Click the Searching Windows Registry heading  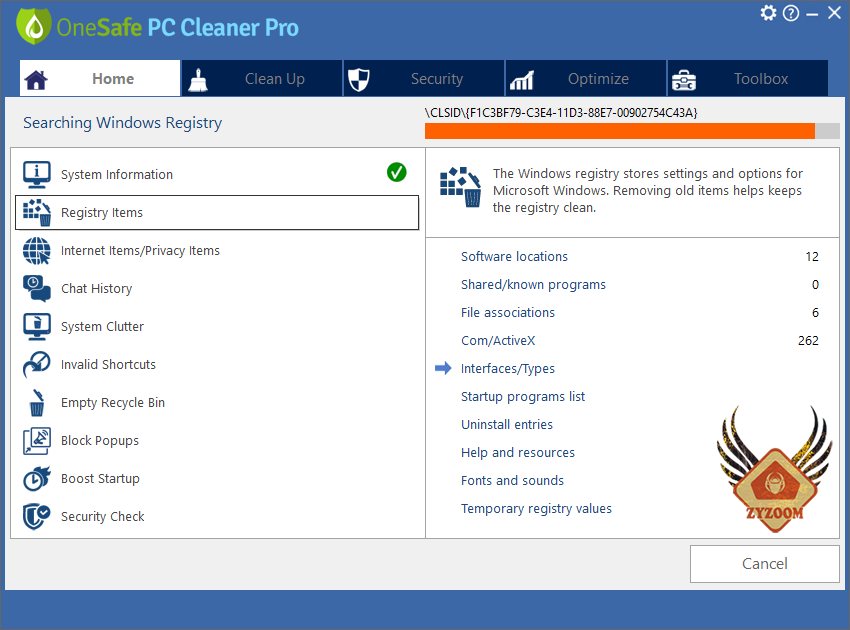coord(123,123)
